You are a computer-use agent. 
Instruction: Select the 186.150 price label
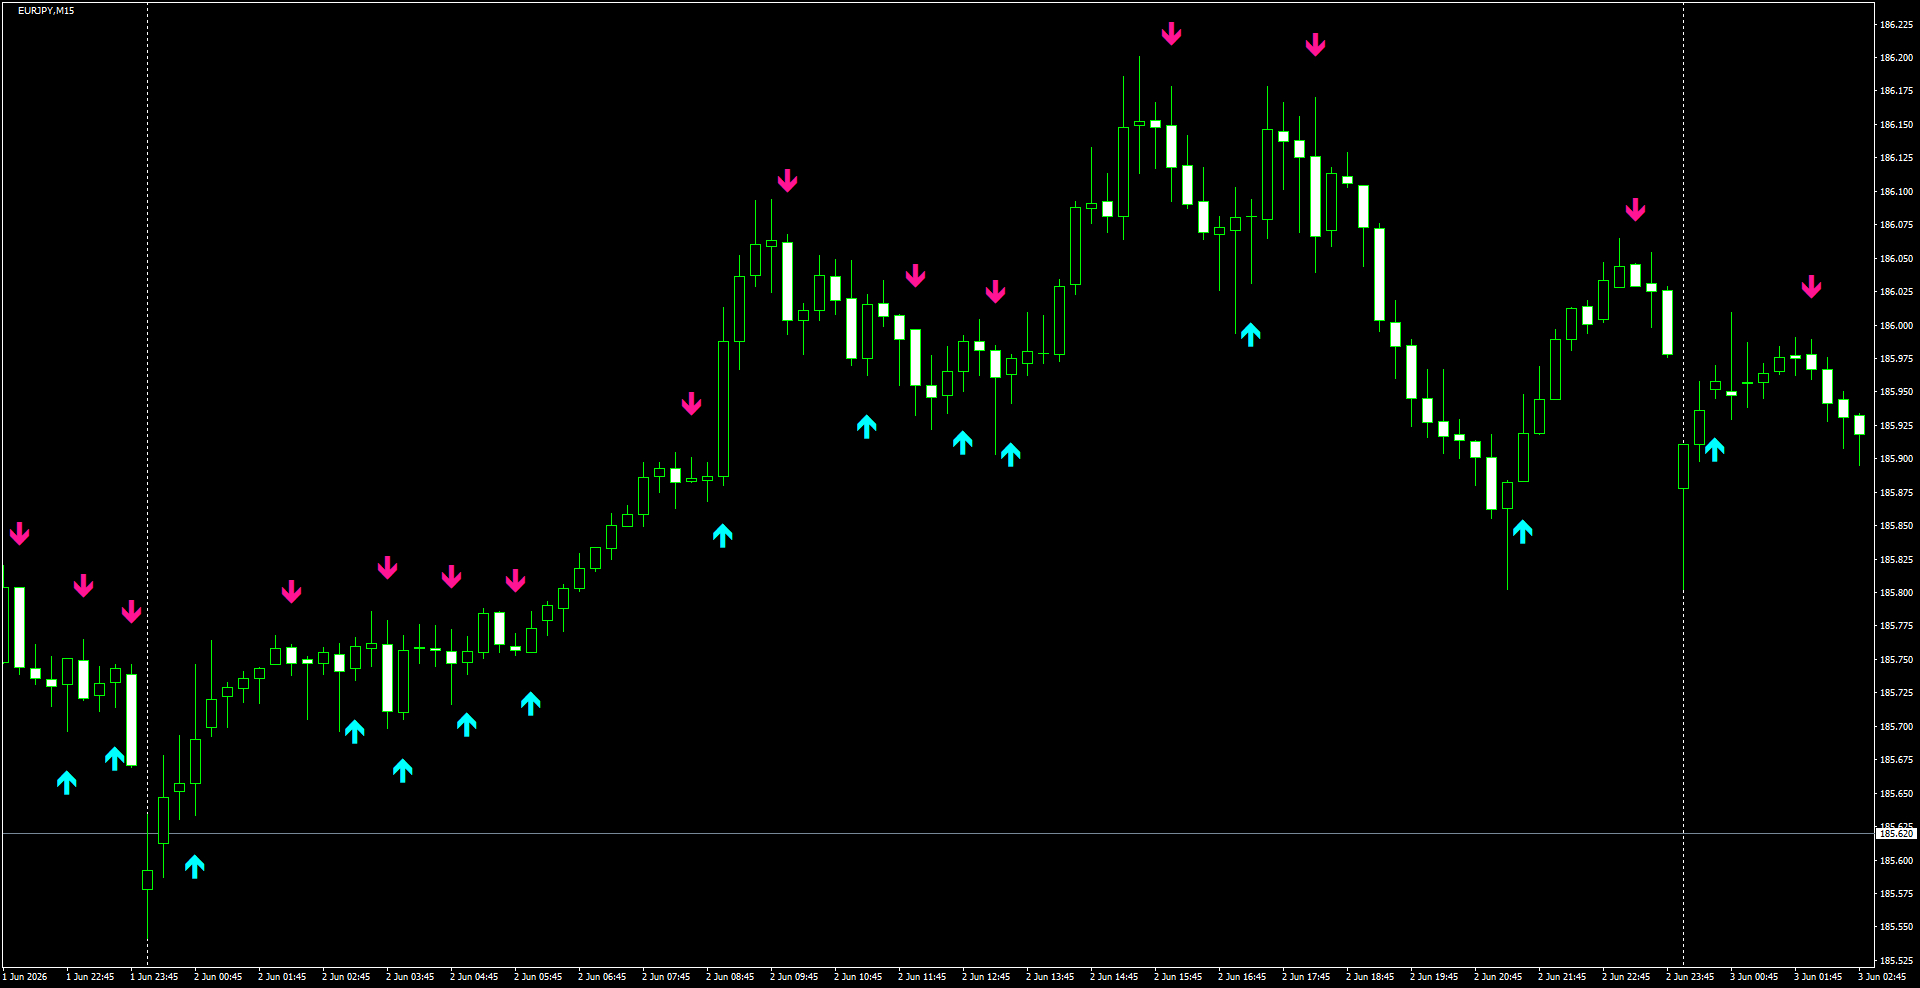(x=1896, y=125)
